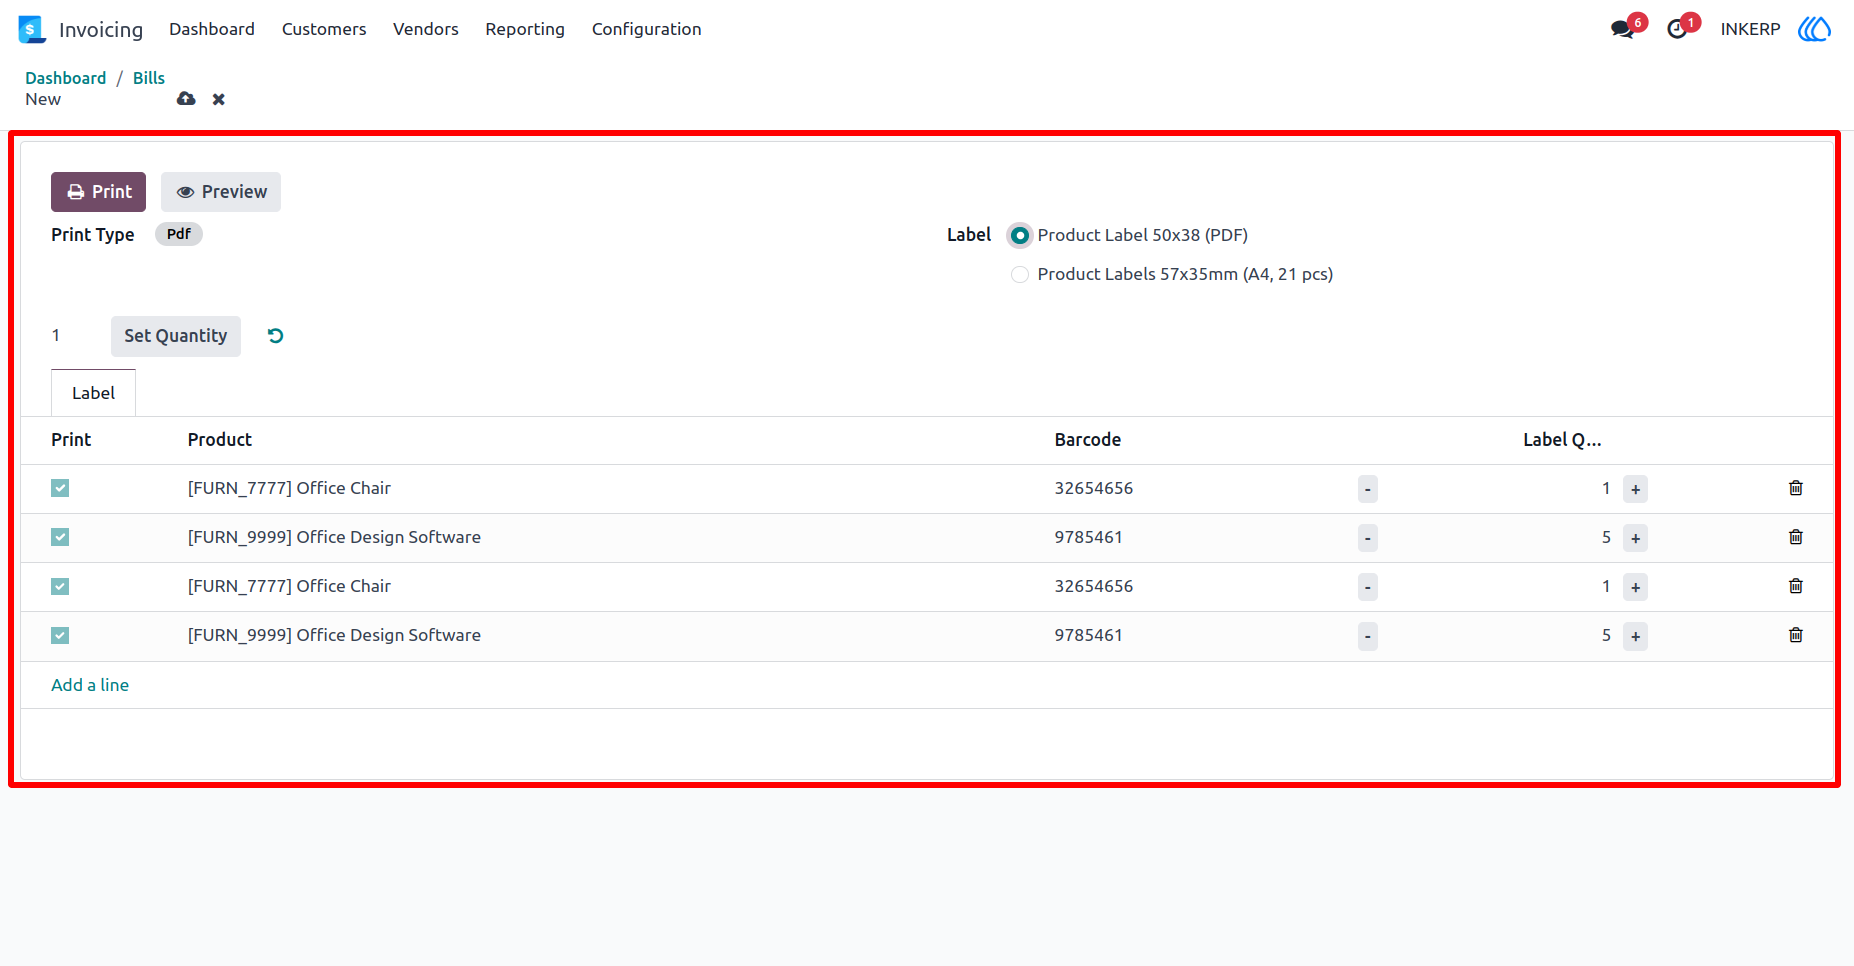This screenshot has height=966, width=1854.
Task: Save the record manually with cloud icon
Action: tap(186, 99)
